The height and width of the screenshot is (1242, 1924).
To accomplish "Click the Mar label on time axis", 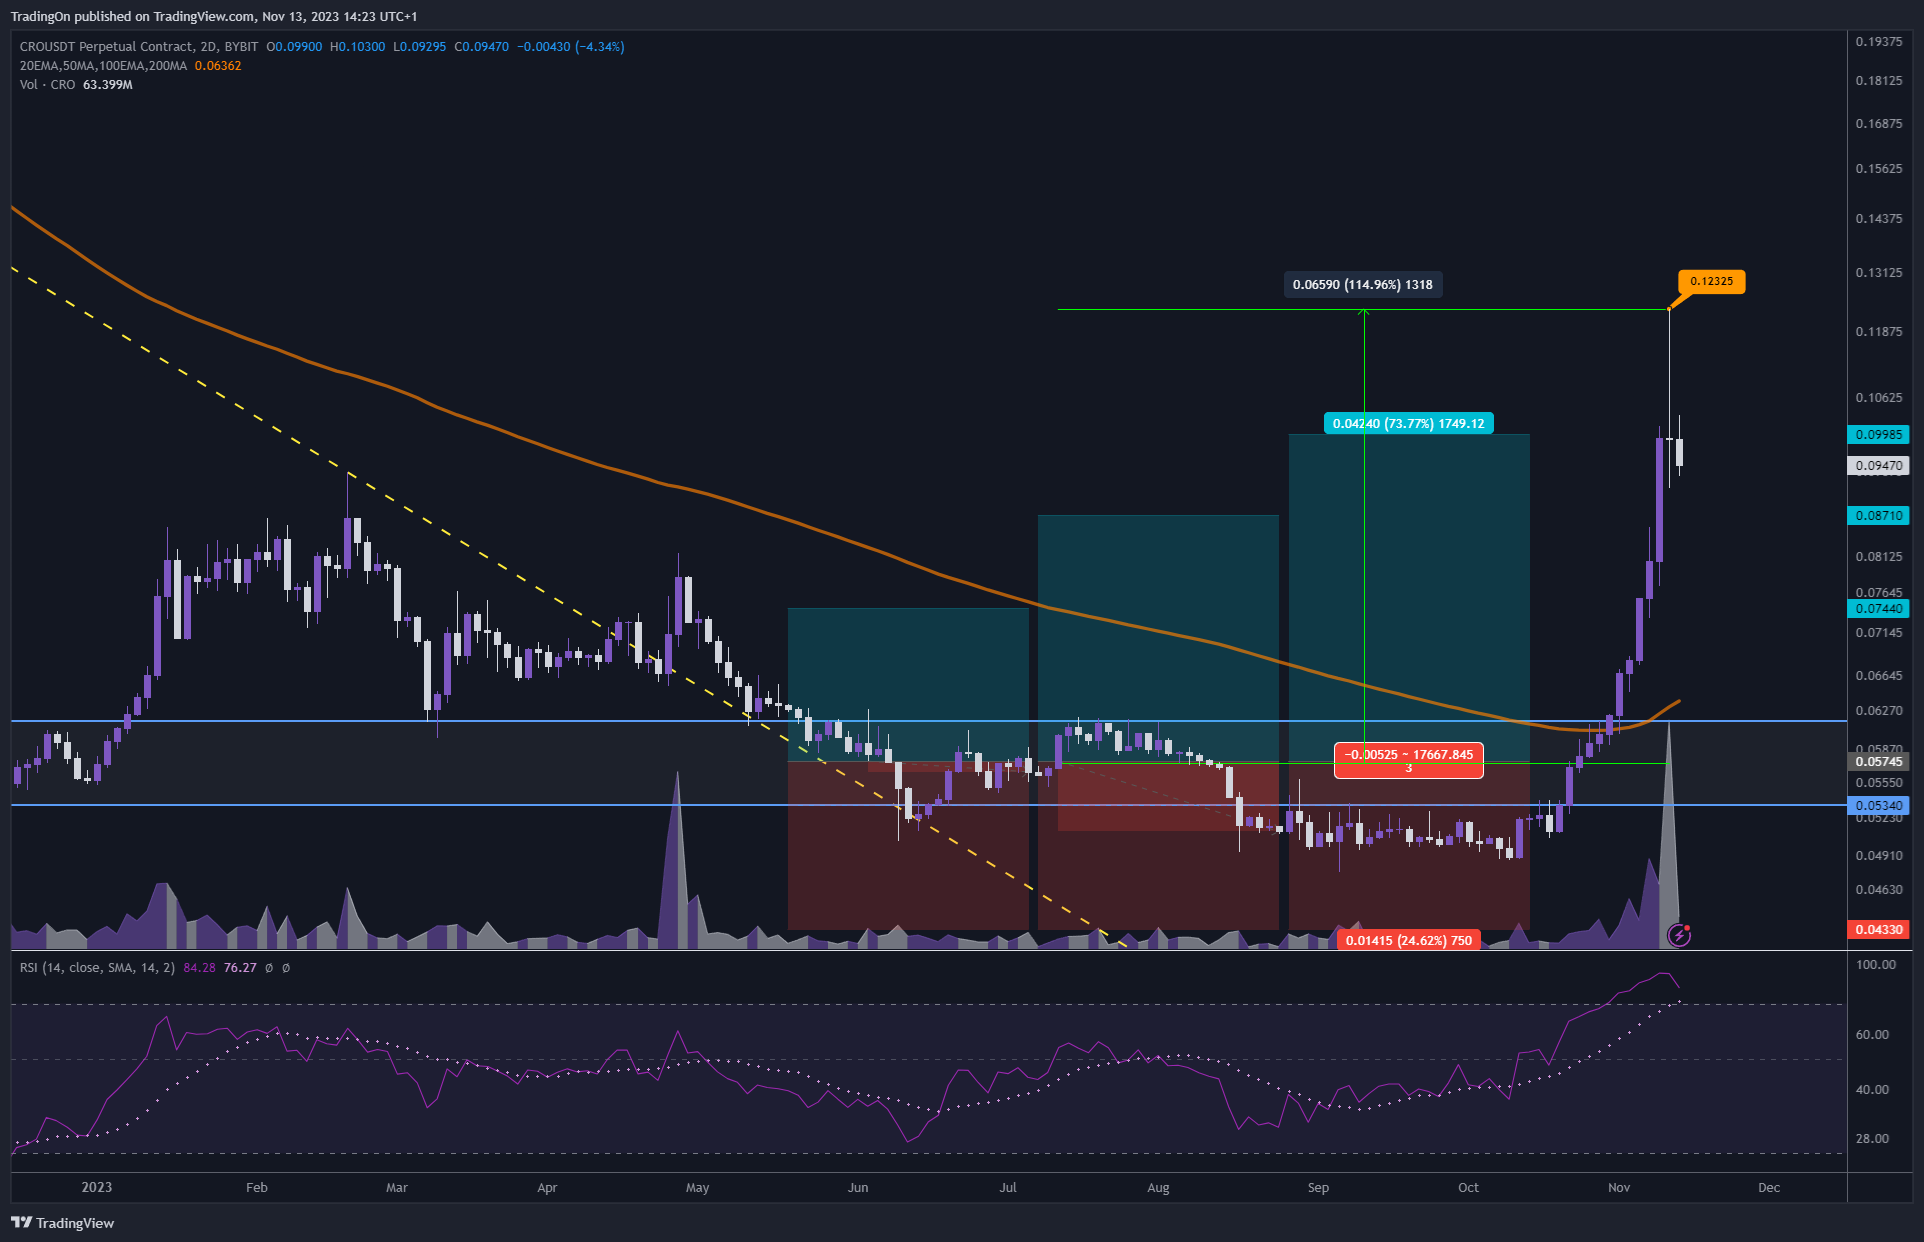I will click(x=397, y=1187).
